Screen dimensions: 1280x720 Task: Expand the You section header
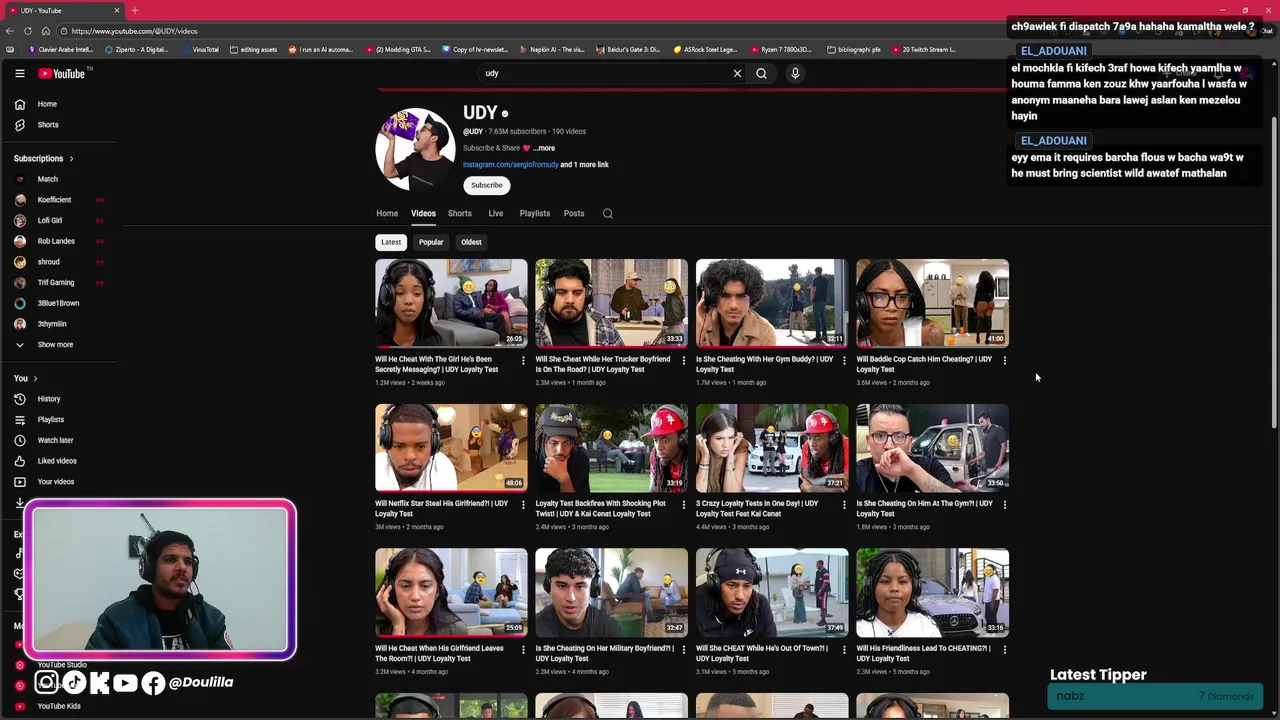click(25, 378)
